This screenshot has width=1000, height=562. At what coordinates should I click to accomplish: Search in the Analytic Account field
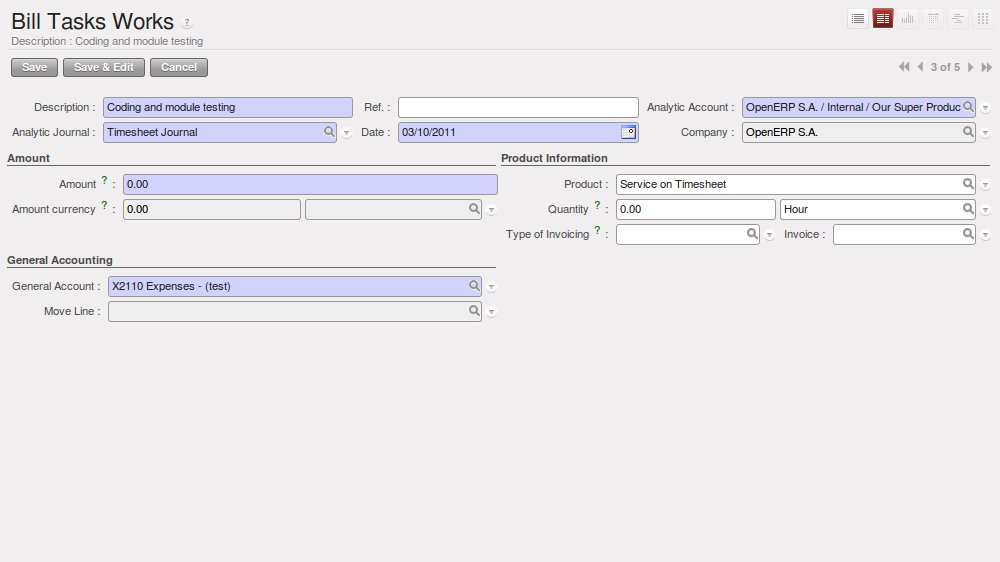click(968, 107)
